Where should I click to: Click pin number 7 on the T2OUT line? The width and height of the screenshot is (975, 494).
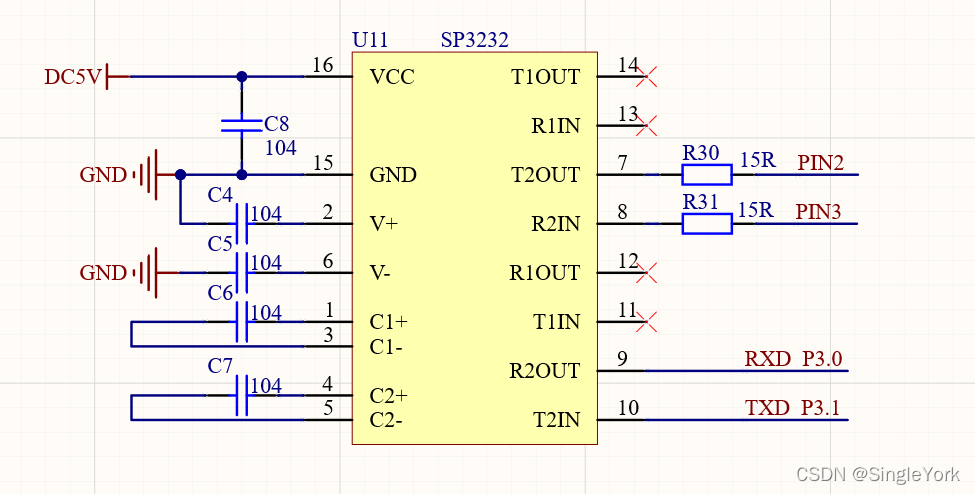tap(622, 164)
